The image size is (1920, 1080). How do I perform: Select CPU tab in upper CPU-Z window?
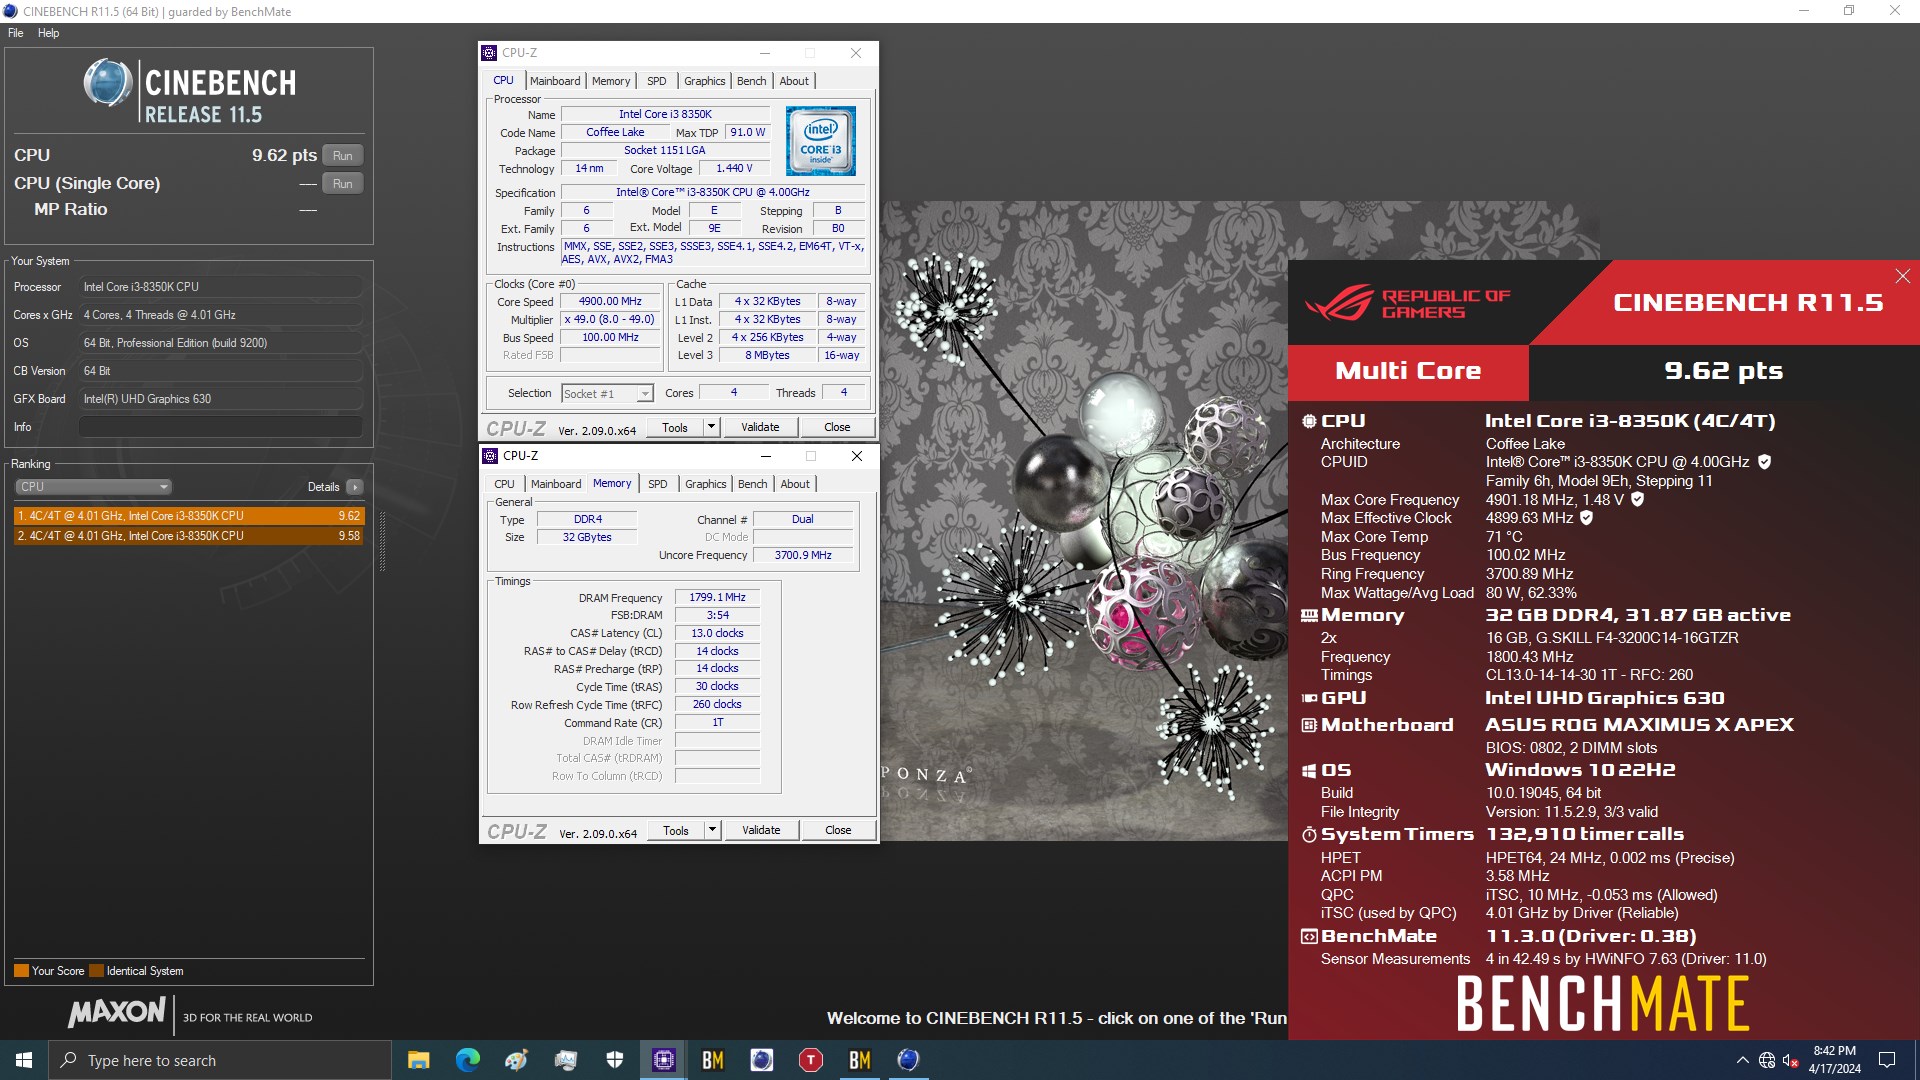click(x=503, y=80)
